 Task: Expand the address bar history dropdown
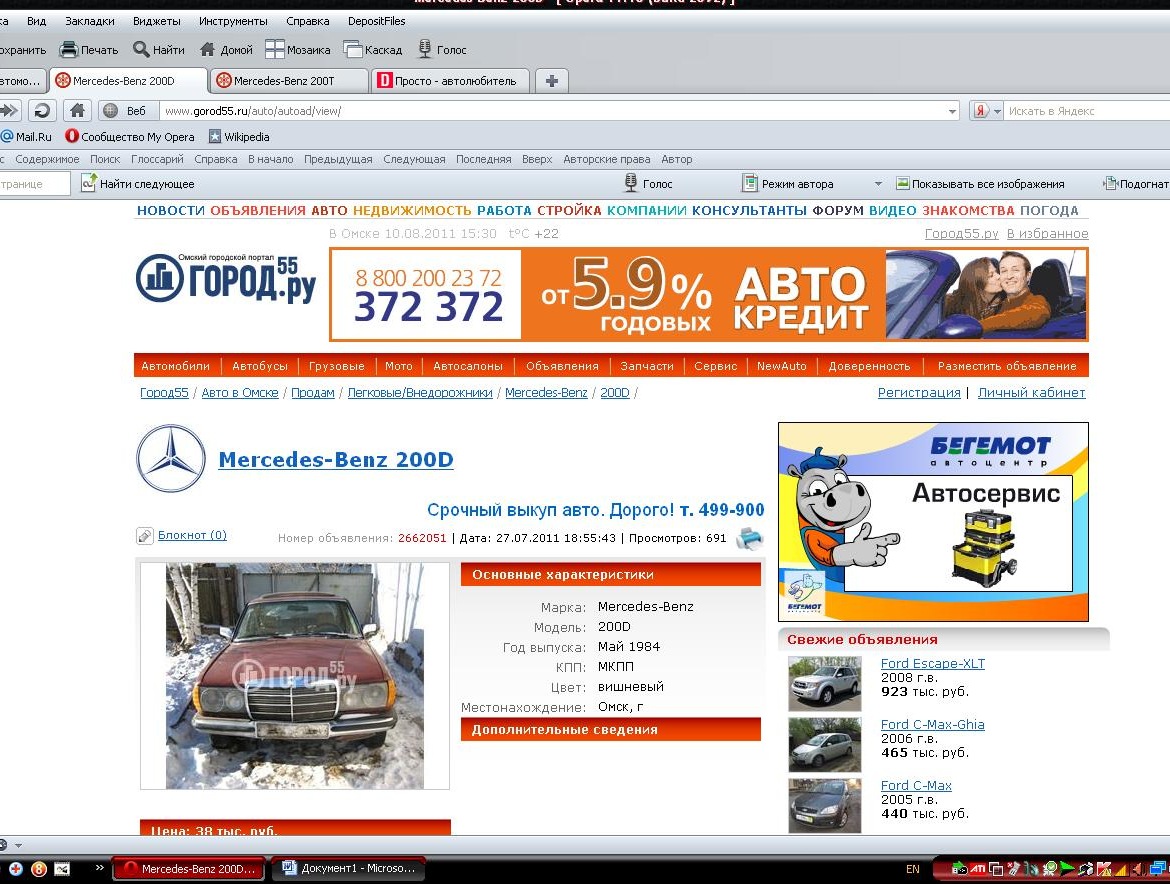point(952,111)
